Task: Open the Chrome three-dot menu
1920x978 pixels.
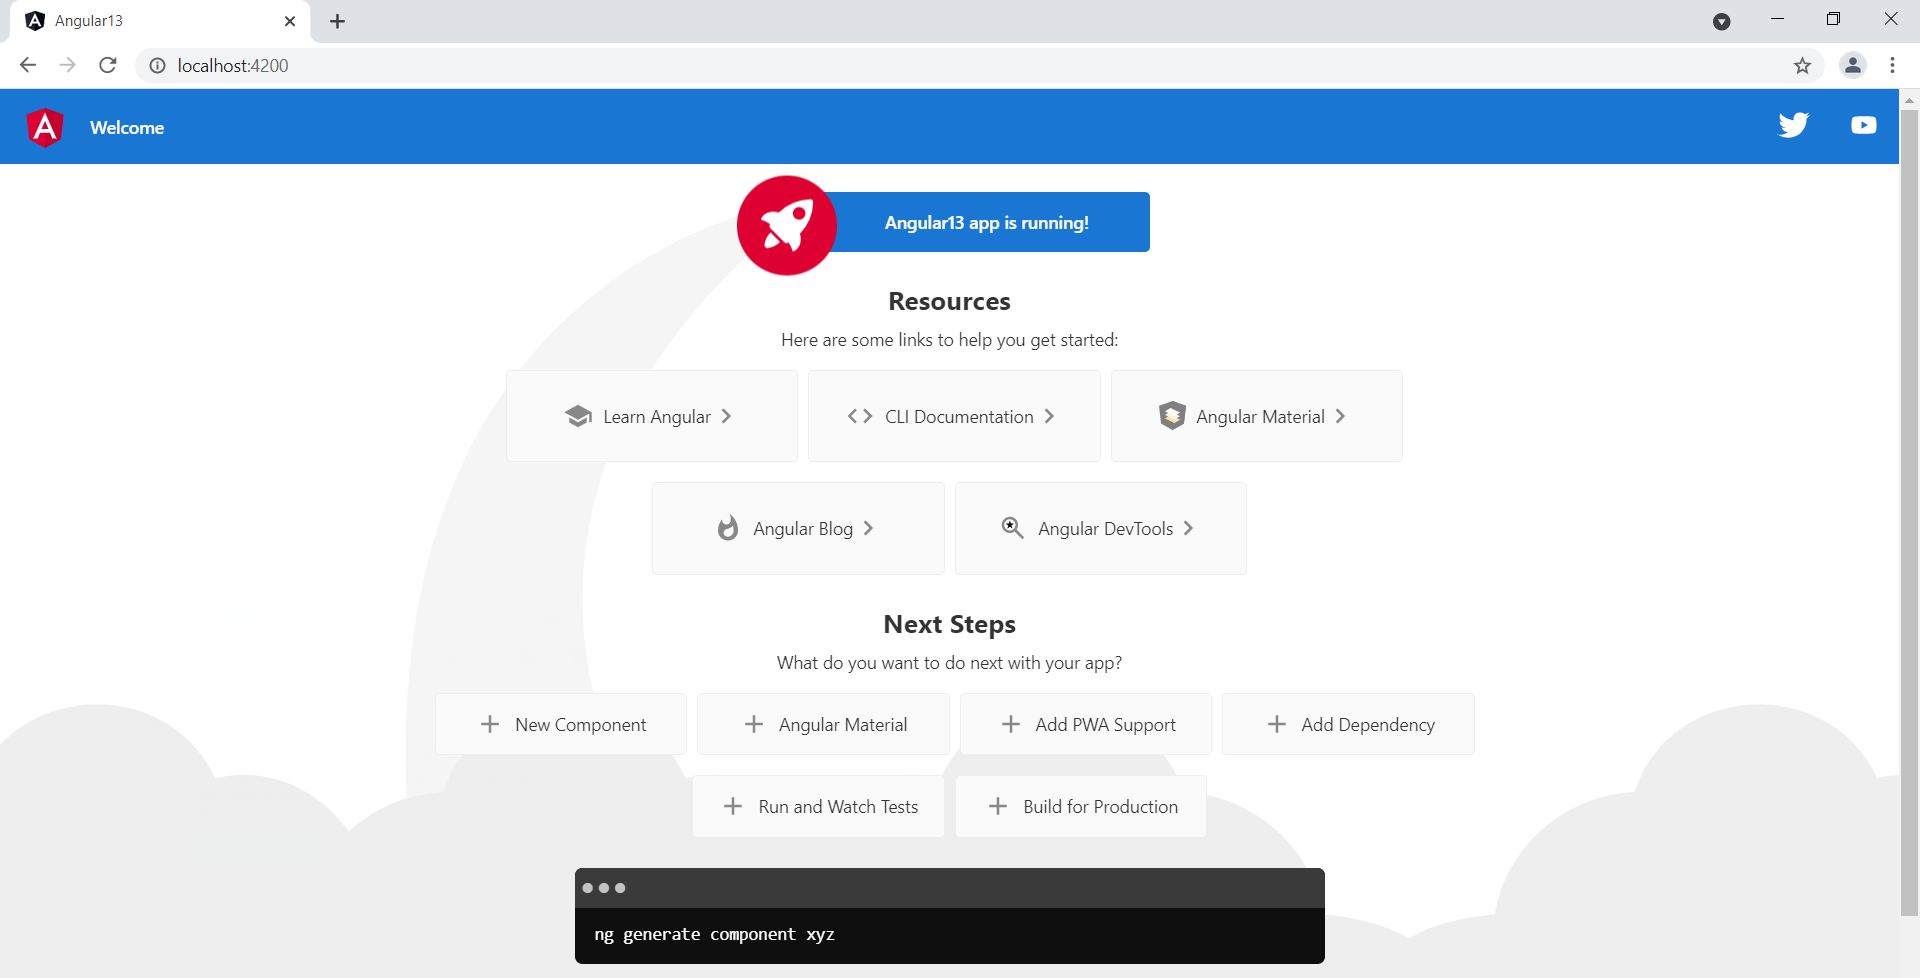Action: [1892, 65]
